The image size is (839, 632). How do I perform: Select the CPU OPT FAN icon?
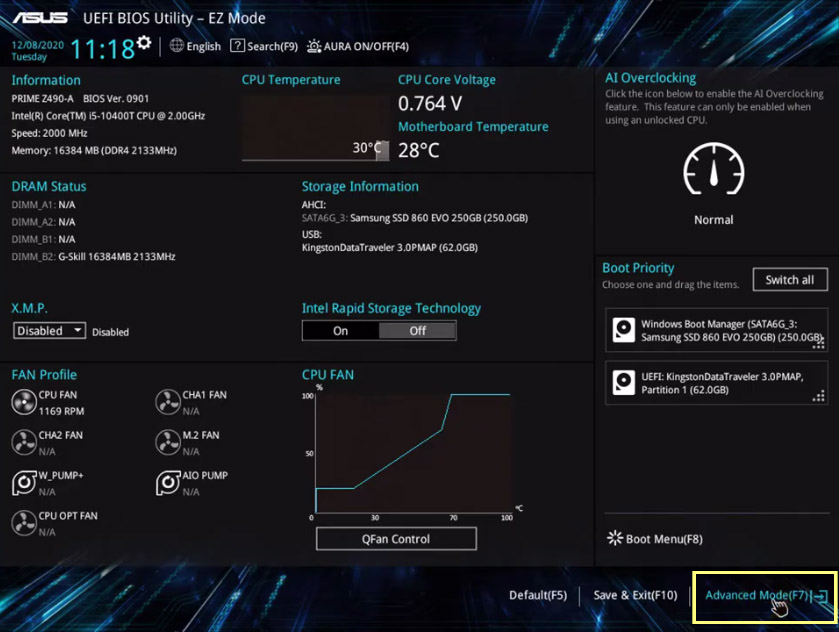point(24,523)
